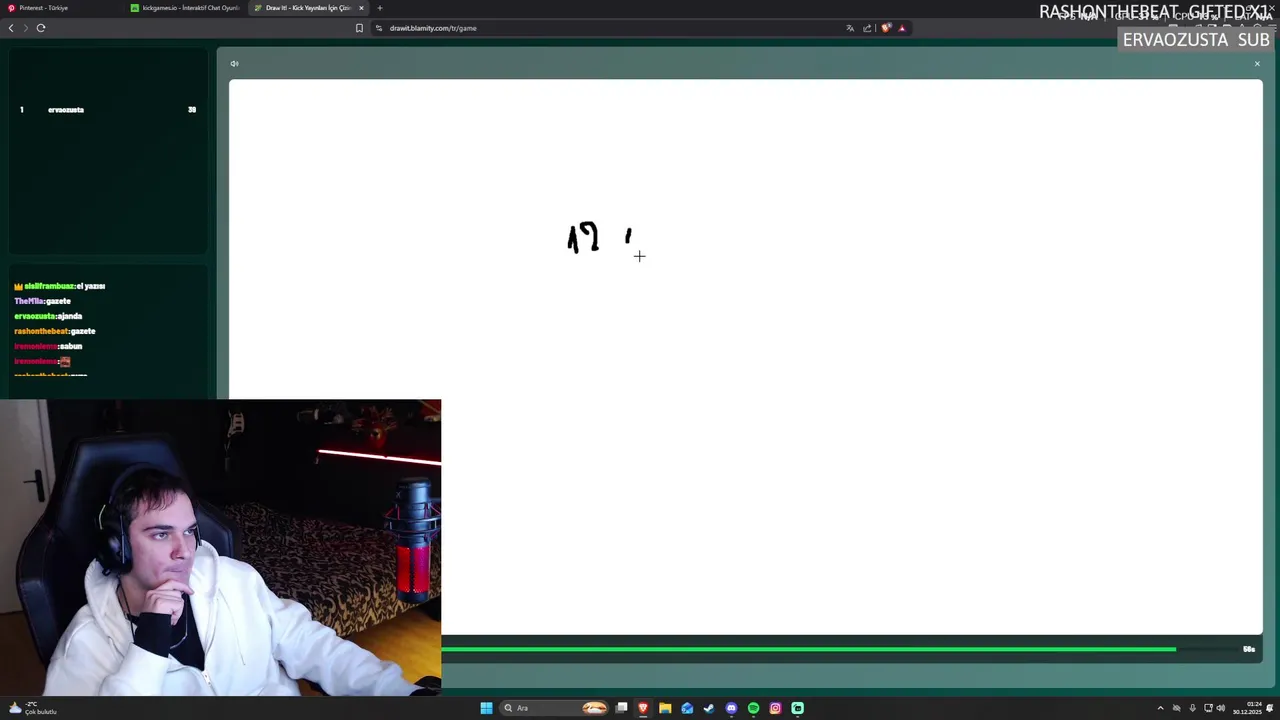Open the green app icon after Instagram
1280x720 pixels.
pyautogui.click(x=797, y=708)
